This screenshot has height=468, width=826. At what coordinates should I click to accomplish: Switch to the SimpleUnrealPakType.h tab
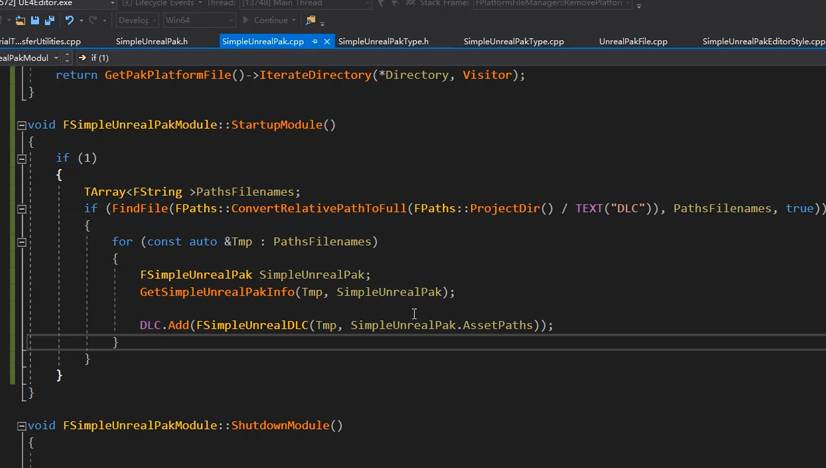click(x=383, y=41)
